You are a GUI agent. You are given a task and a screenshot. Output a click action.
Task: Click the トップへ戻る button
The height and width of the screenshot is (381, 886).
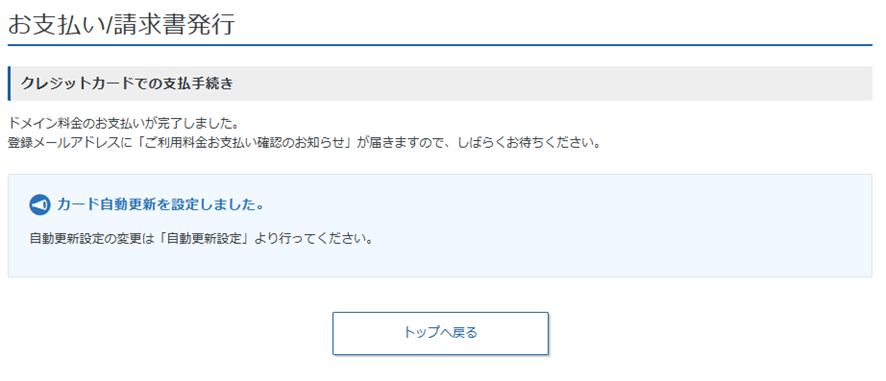(440, 333)
